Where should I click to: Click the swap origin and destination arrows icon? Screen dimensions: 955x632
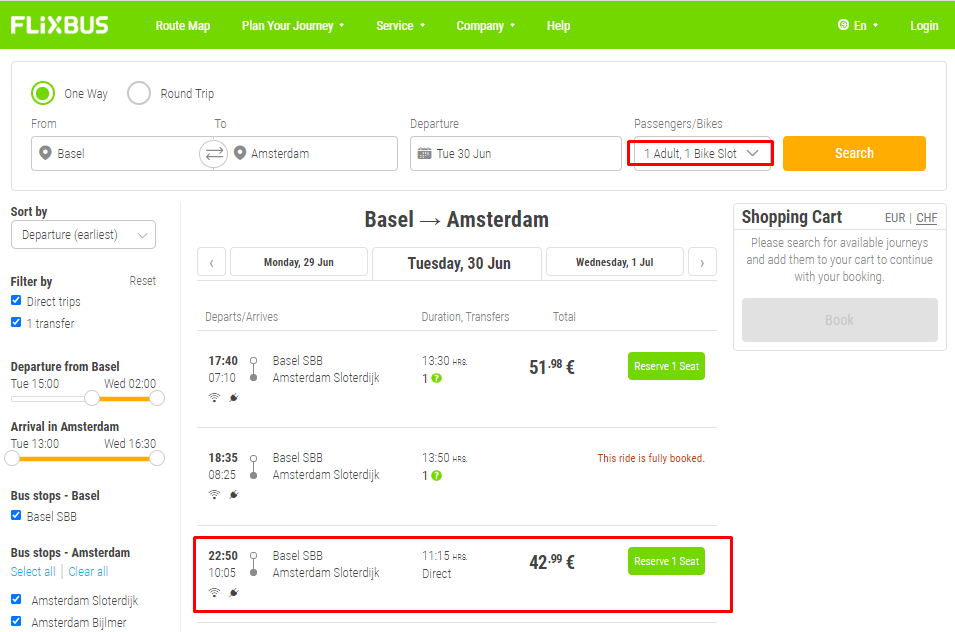coord(214,153)
